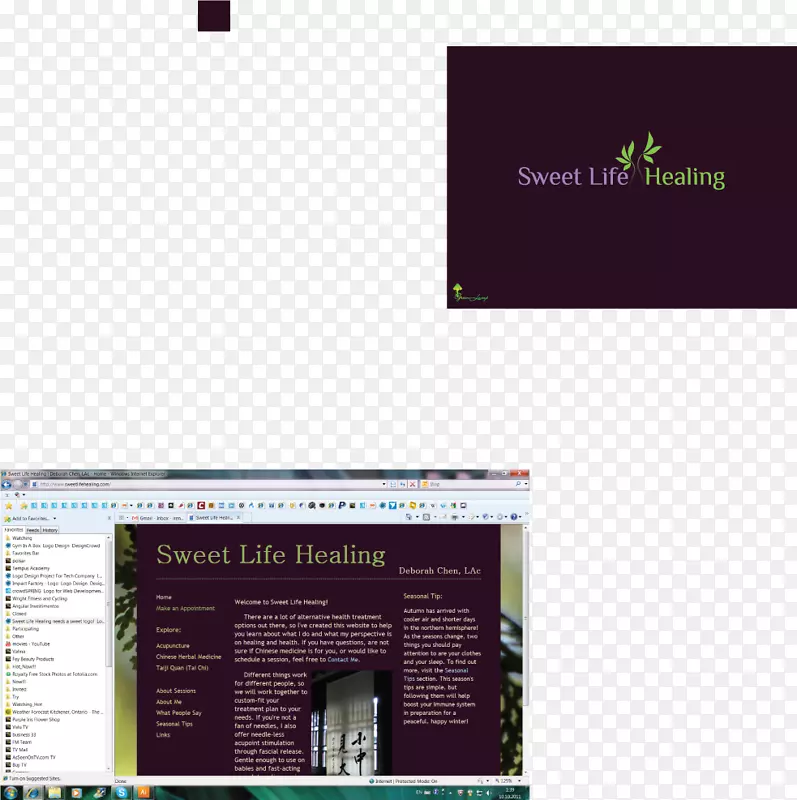Switch to the History tab in sidebar

coord(50,530)
